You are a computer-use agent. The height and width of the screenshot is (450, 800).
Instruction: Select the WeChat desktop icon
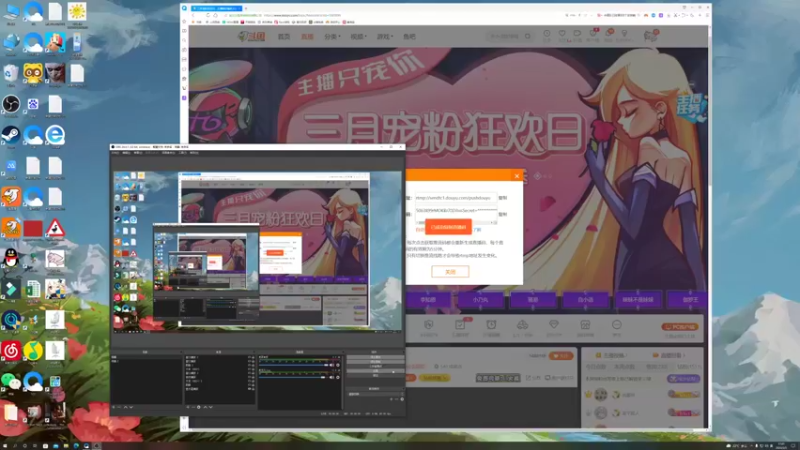(11, 381)
